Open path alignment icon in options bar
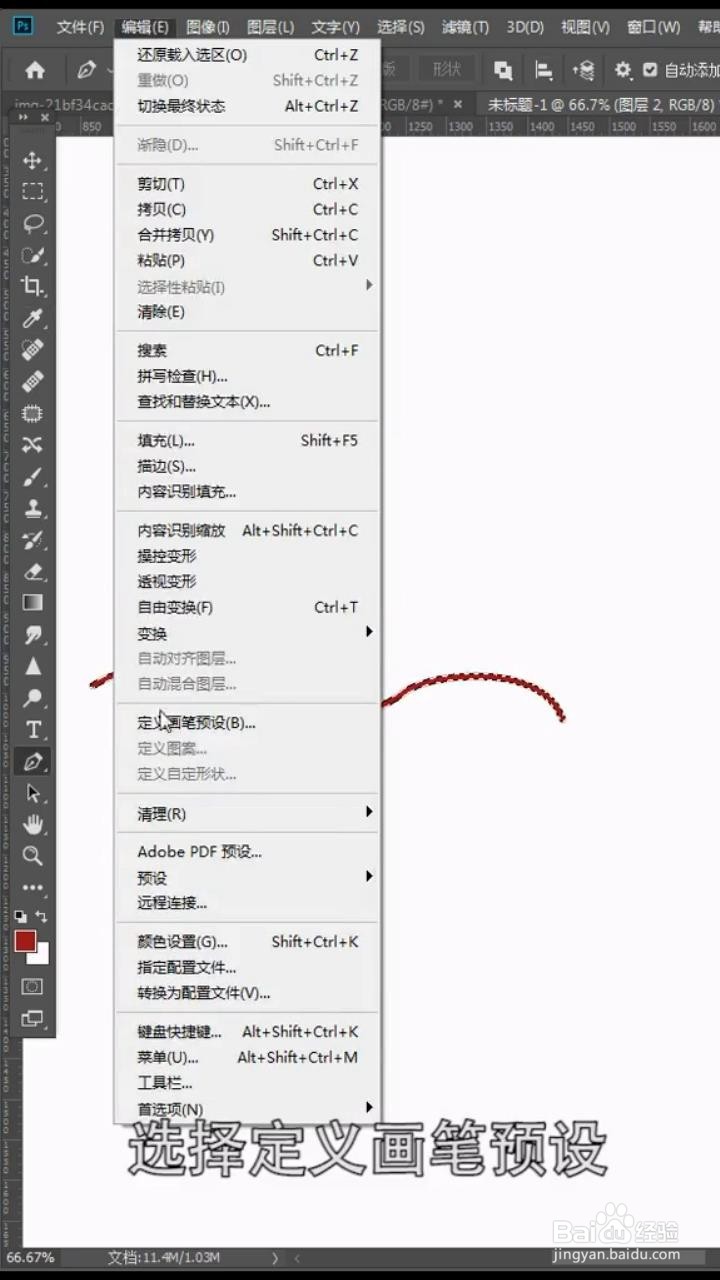The height and width of the screenshot is (1280, 720). [544, 70]
